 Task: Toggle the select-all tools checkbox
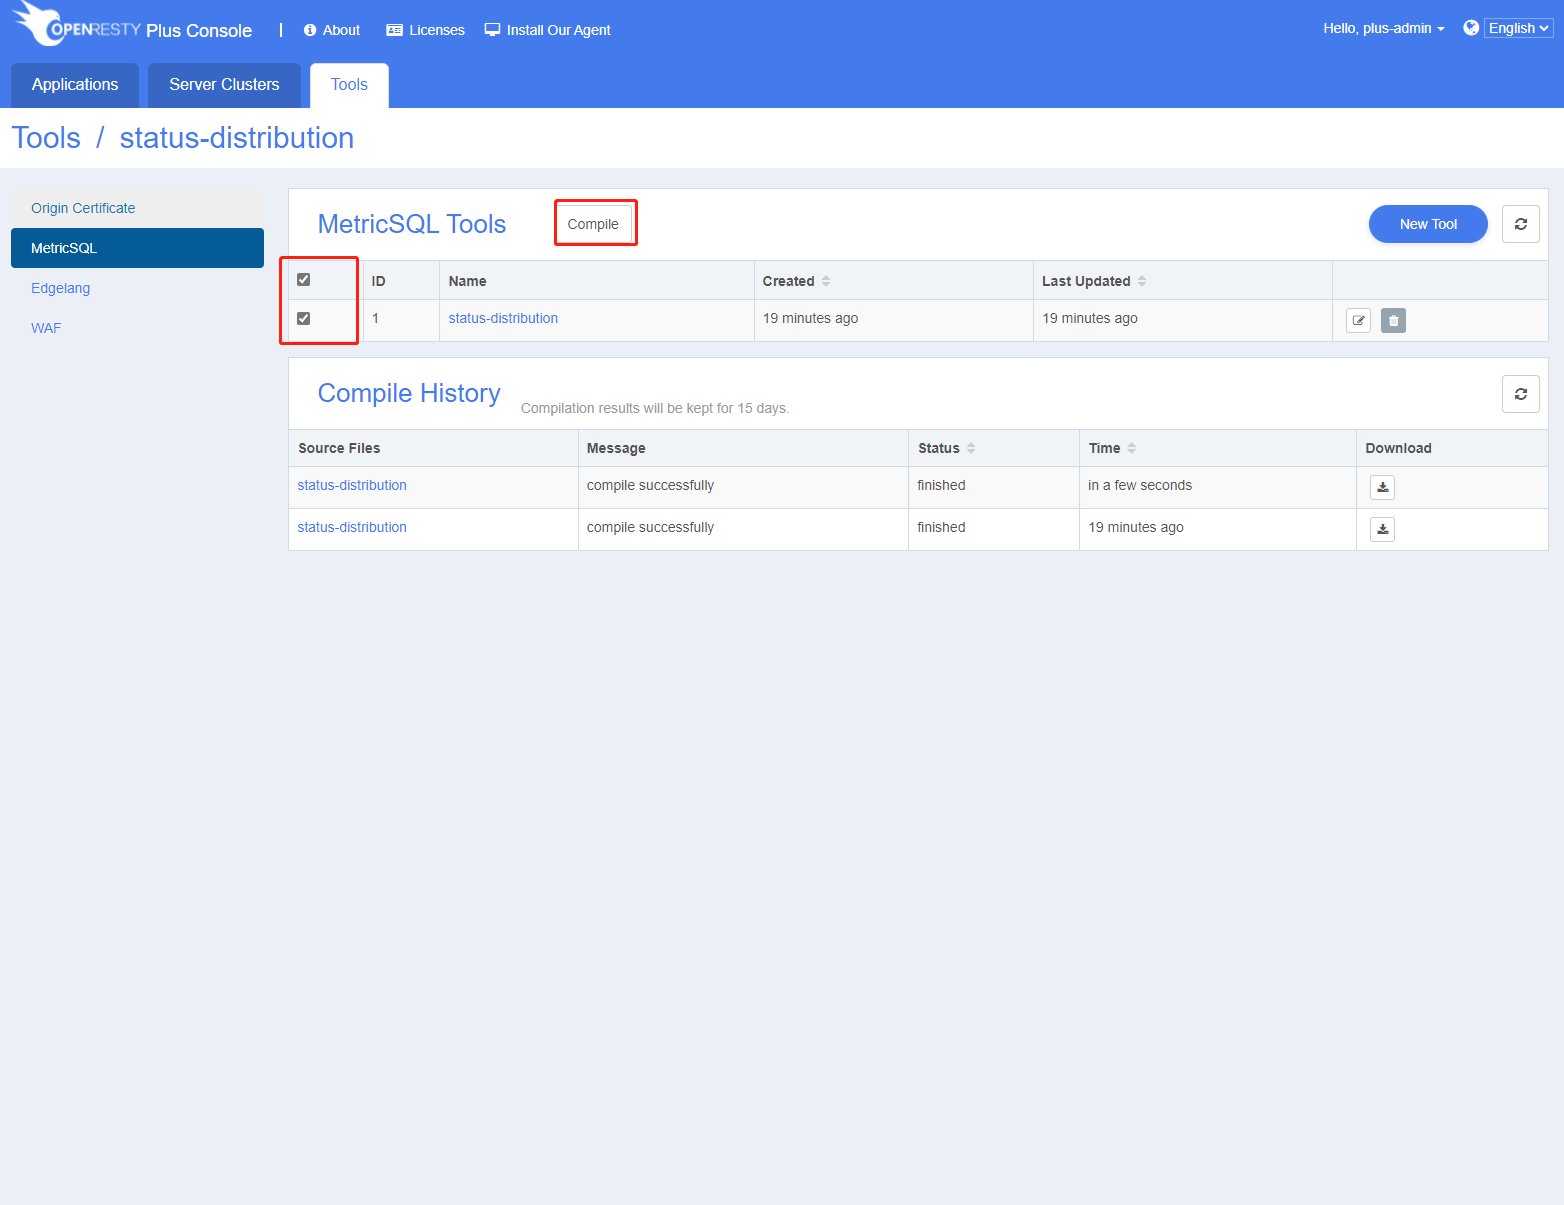click(304, 280)
